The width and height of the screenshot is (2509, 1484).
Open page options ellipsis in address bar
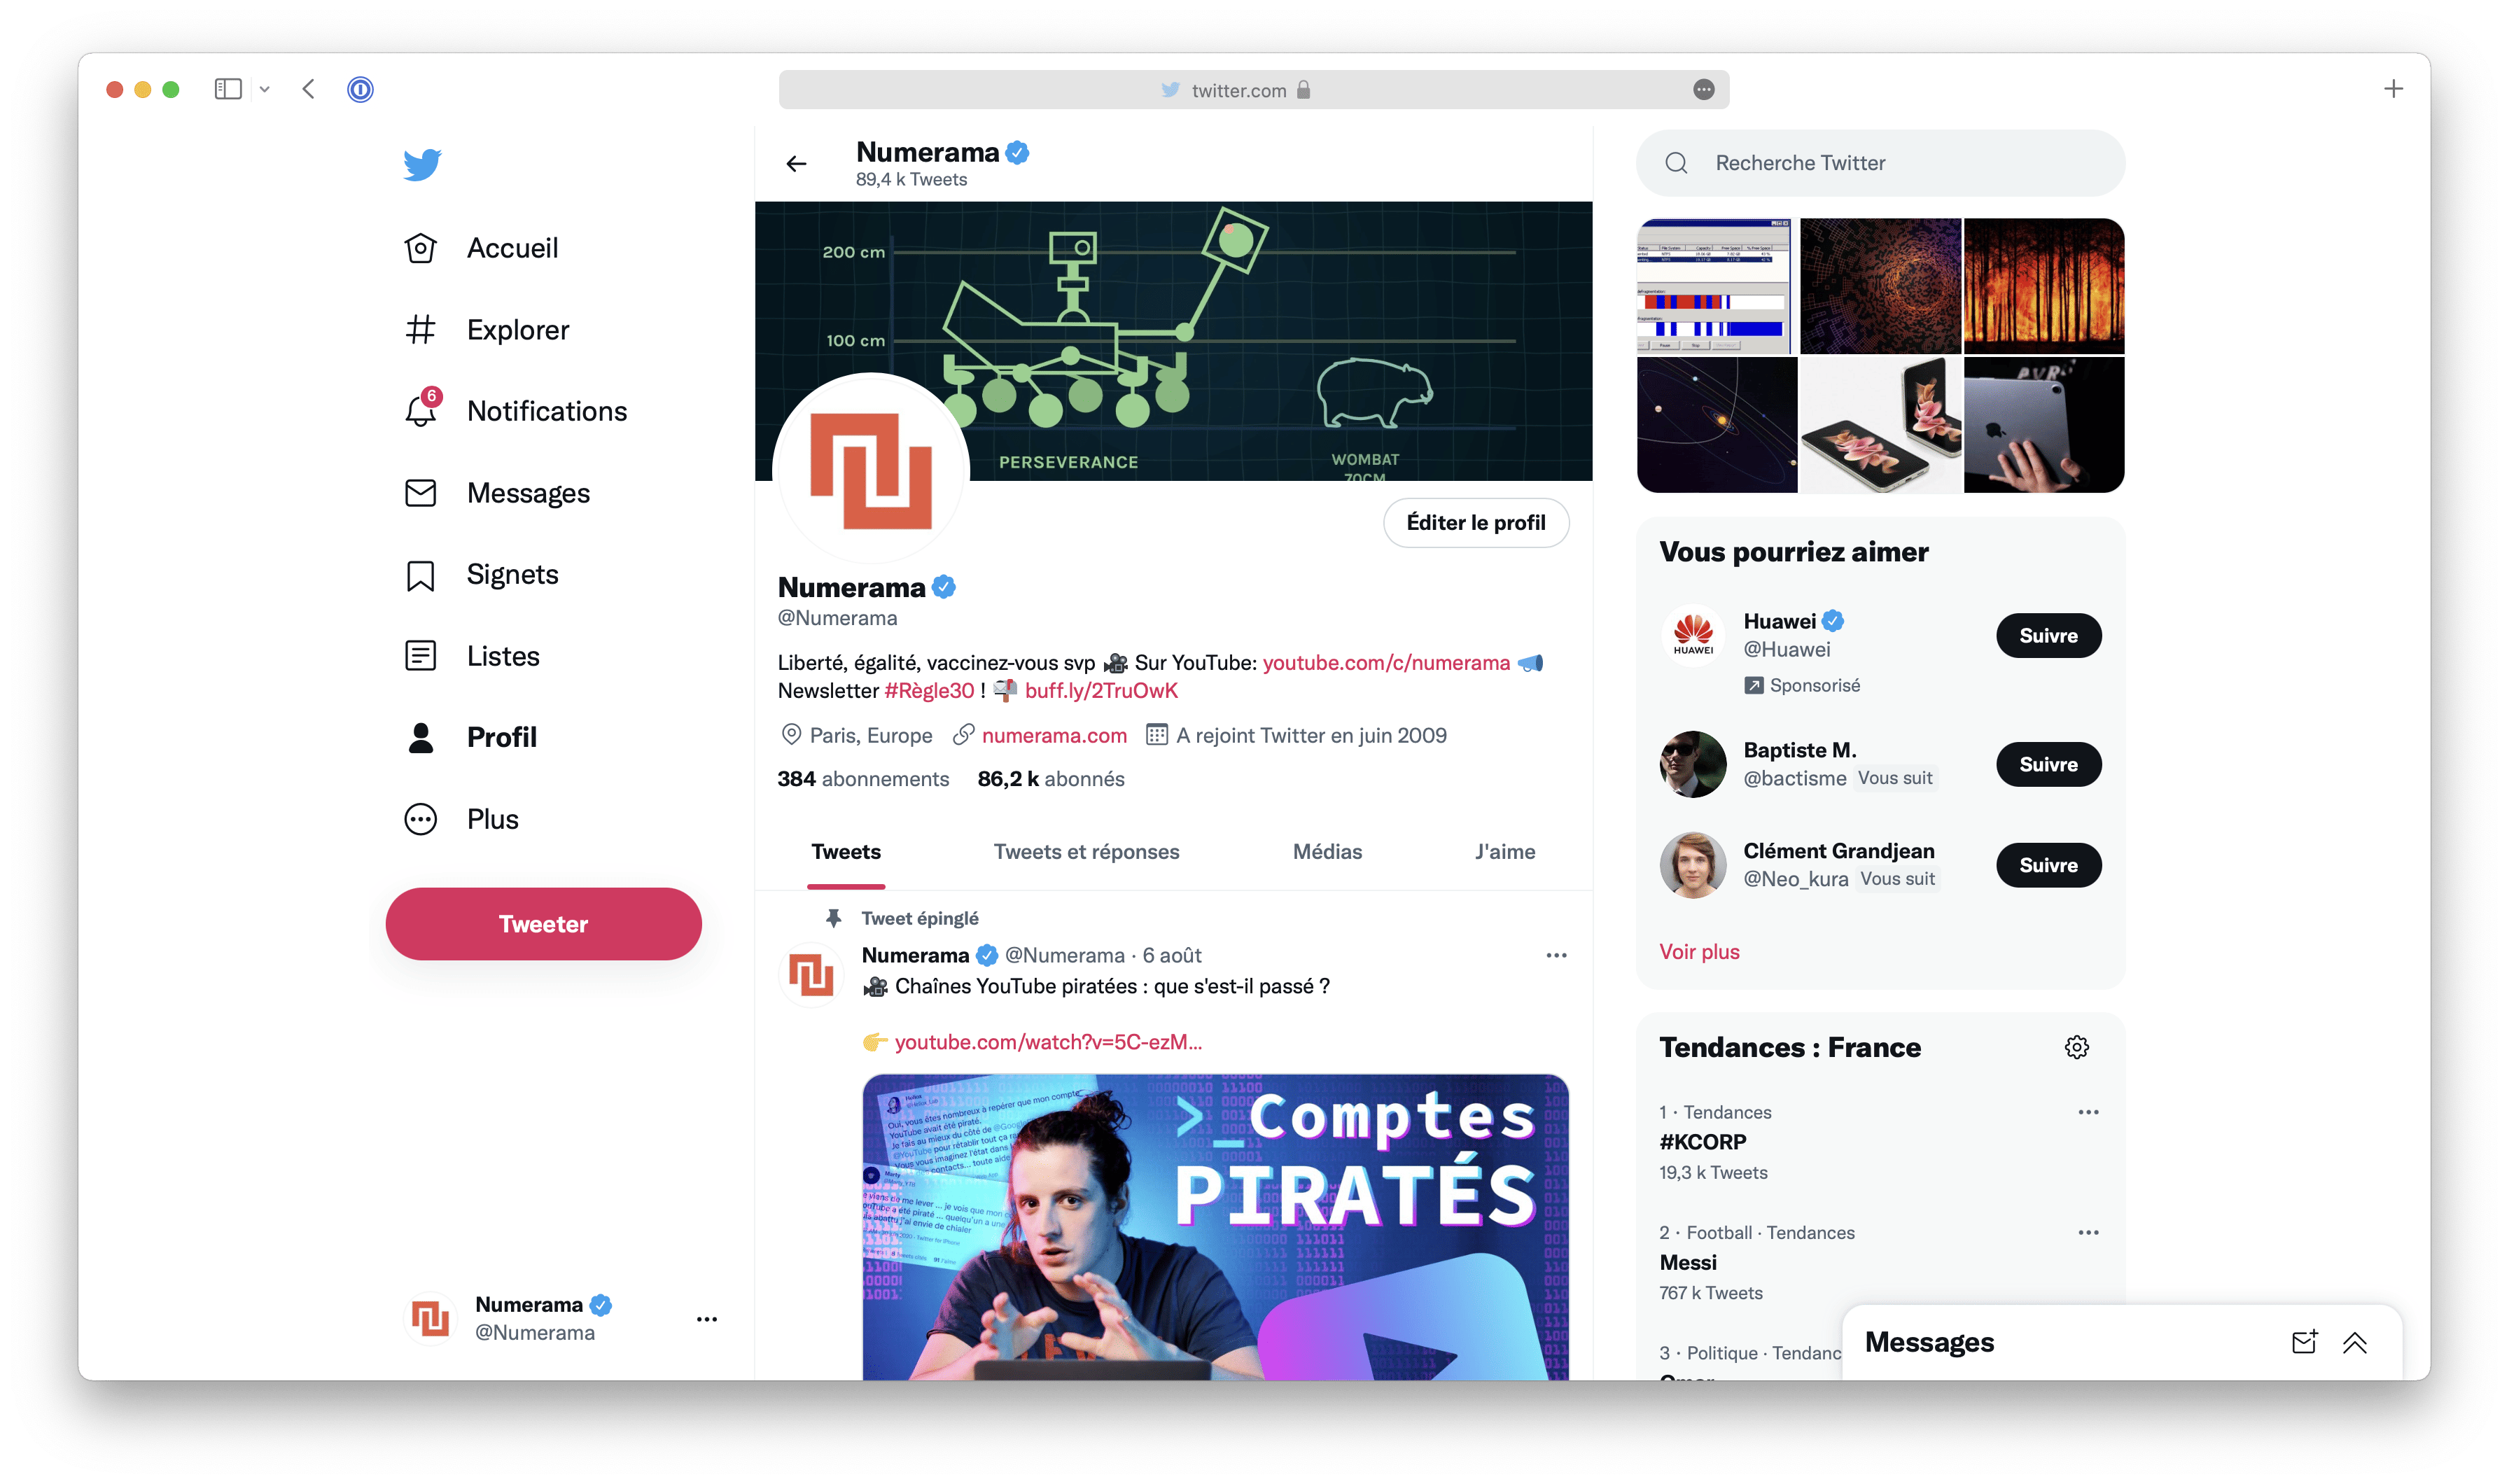(1704, 90)
